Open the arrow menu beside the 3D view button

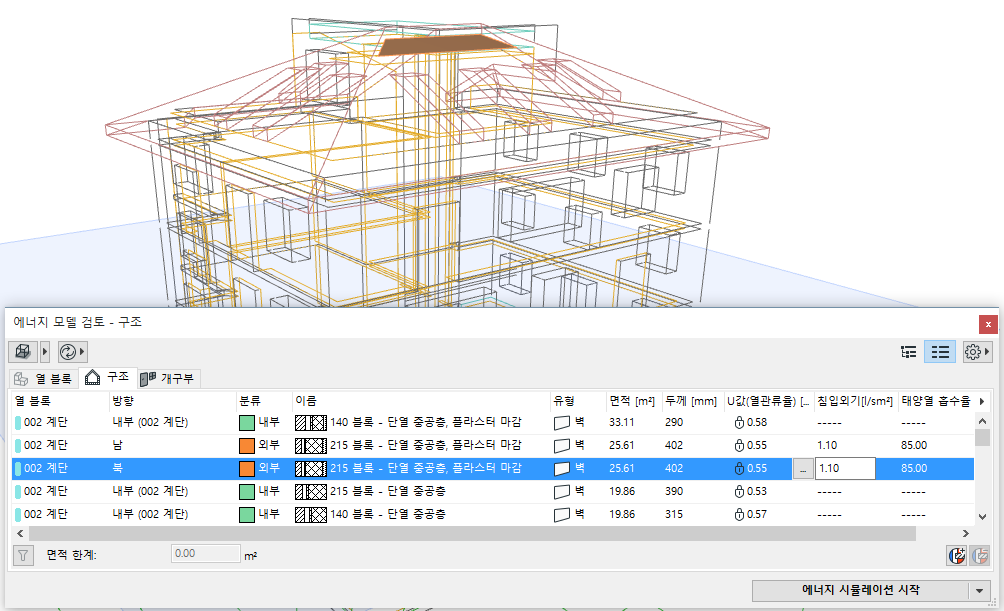(x=45, y=352)
